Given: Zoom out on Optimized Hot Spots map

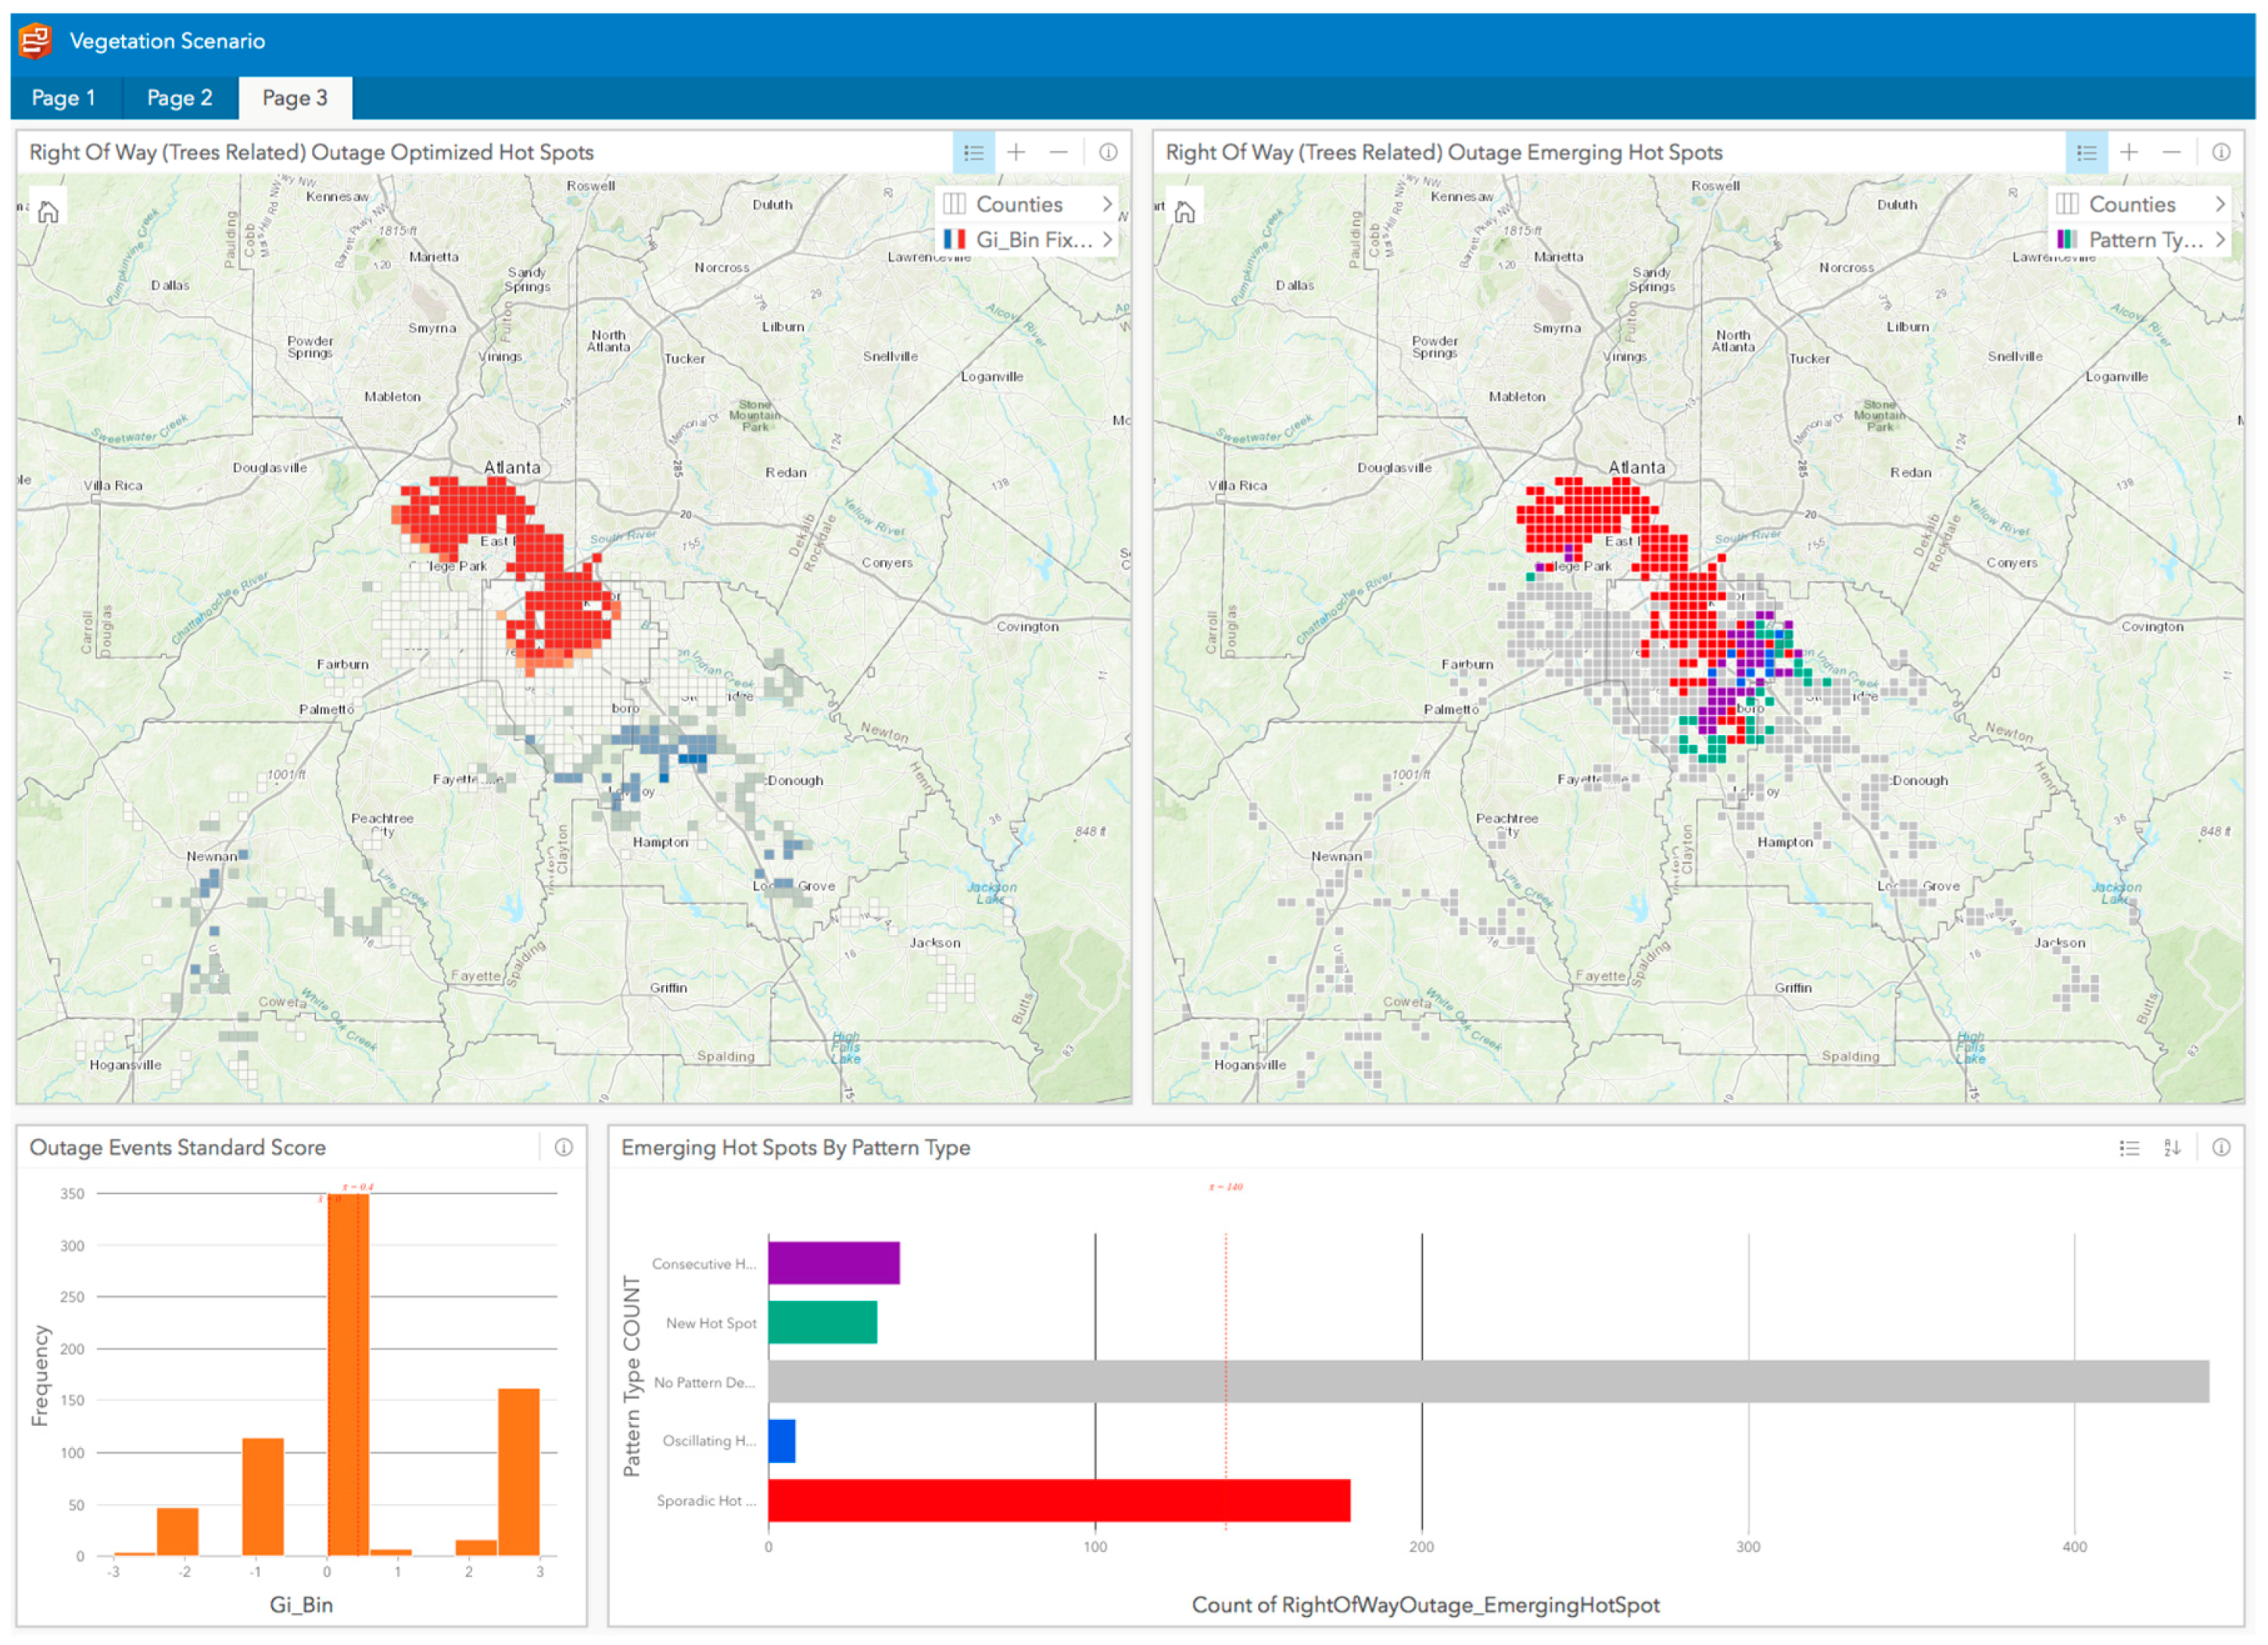Looking at the screenshot, I should [1058, 152].
